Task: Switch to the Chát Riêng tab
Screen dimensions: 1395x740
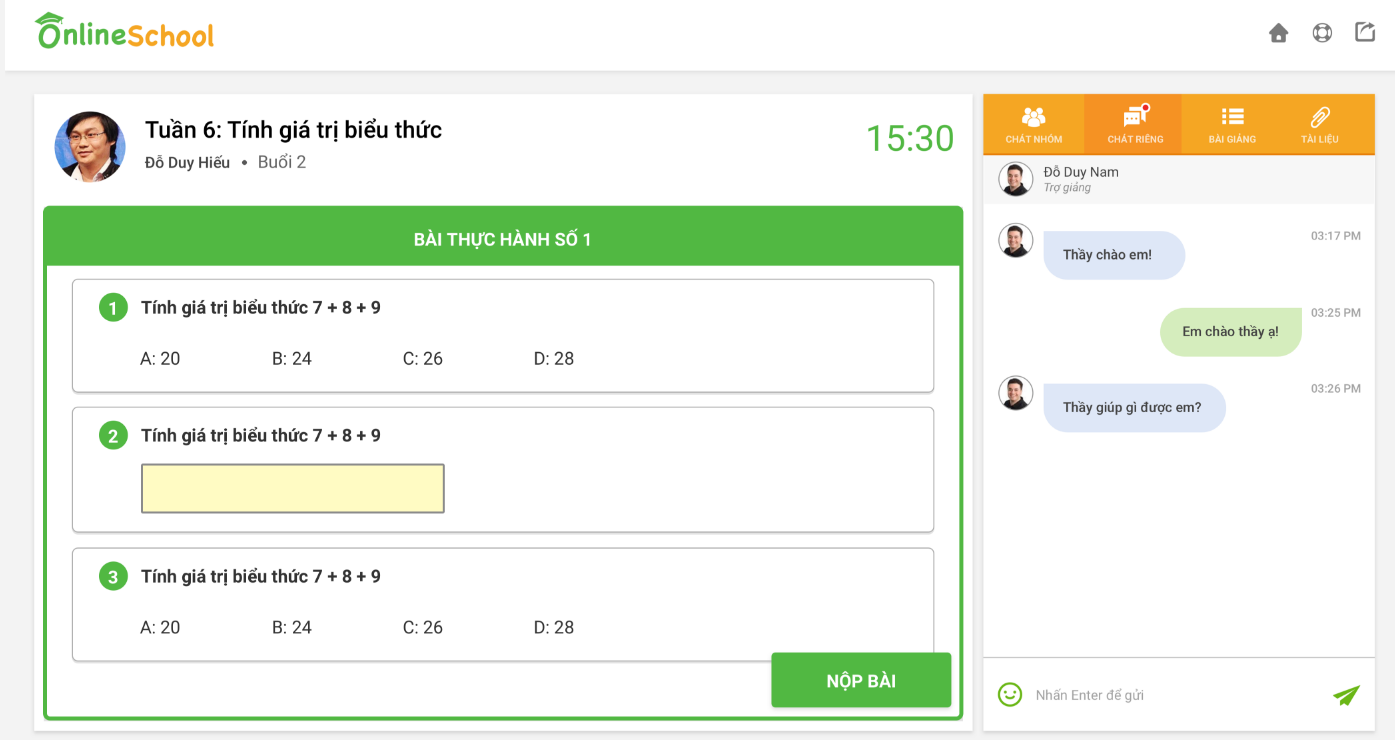Action: point(1133,125)
